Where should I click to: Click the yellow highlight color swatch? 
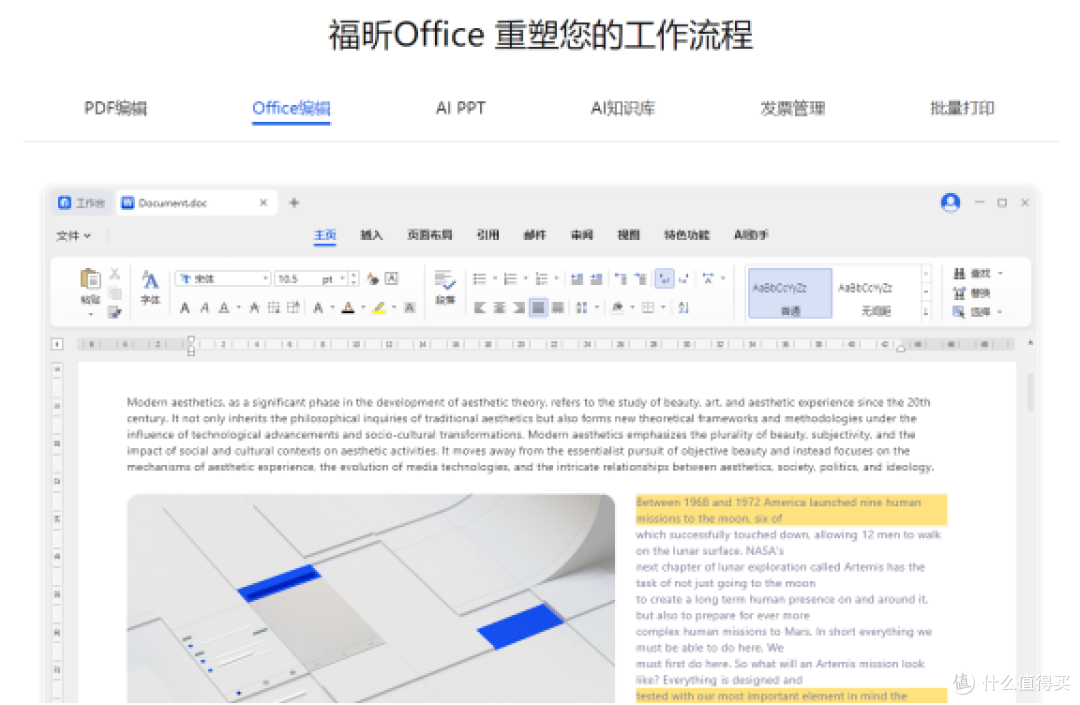379,308
